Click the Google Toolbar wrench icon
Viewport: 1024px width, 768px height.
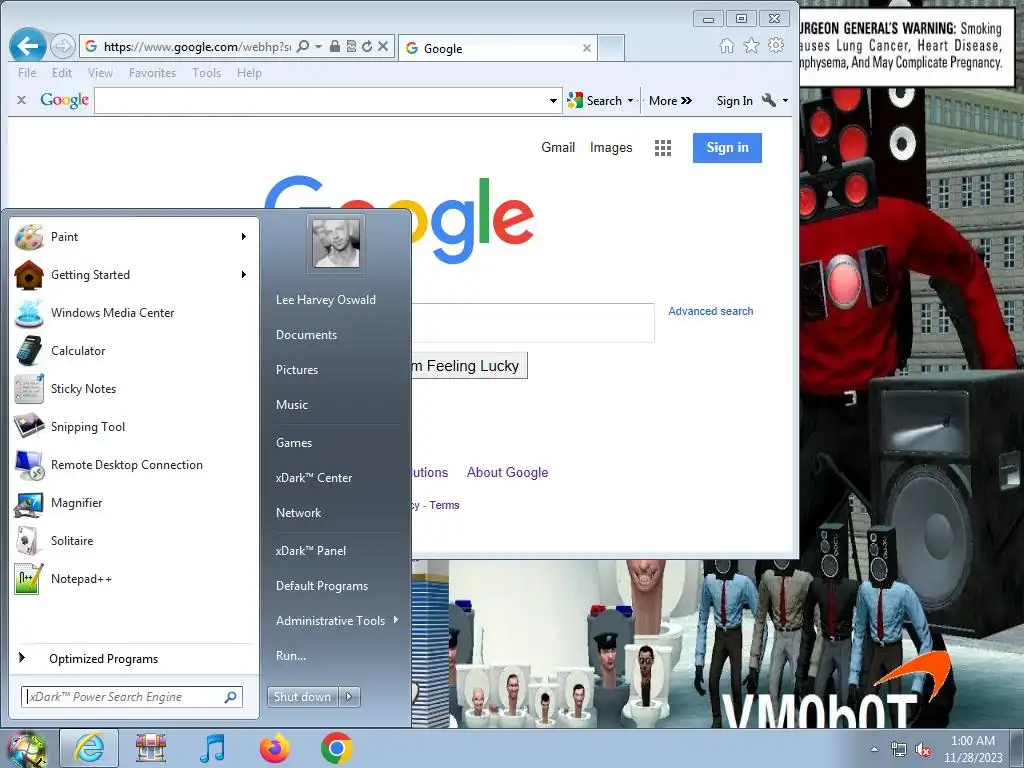(x=769, y=100)
